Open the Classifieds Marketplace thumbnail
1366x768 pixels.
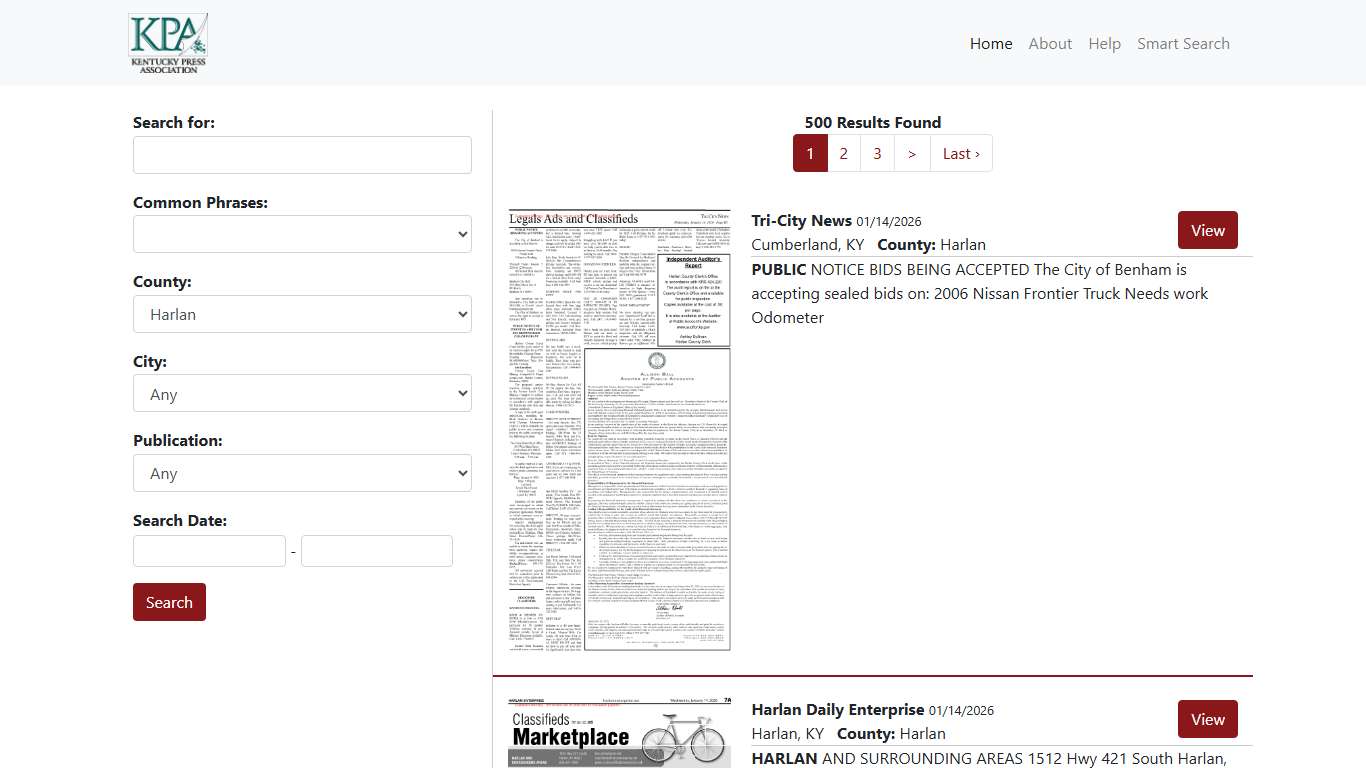618,733
